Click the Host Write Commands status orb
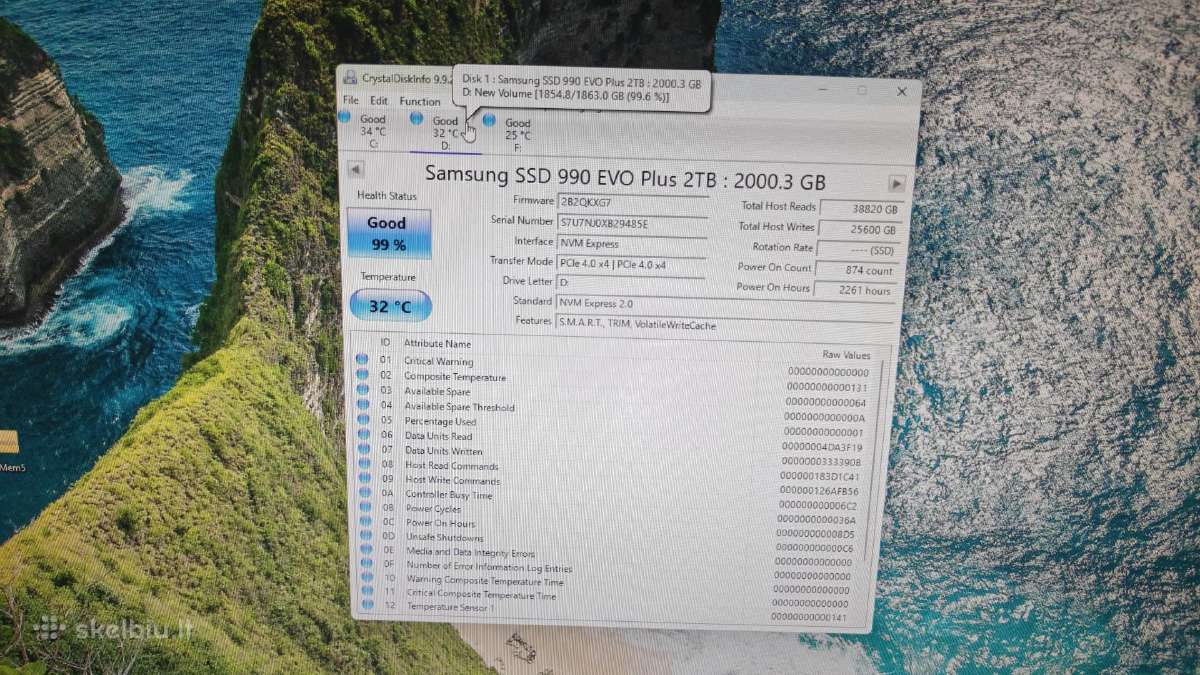This screenshot has width=1200, height=675. pos(364,478)
